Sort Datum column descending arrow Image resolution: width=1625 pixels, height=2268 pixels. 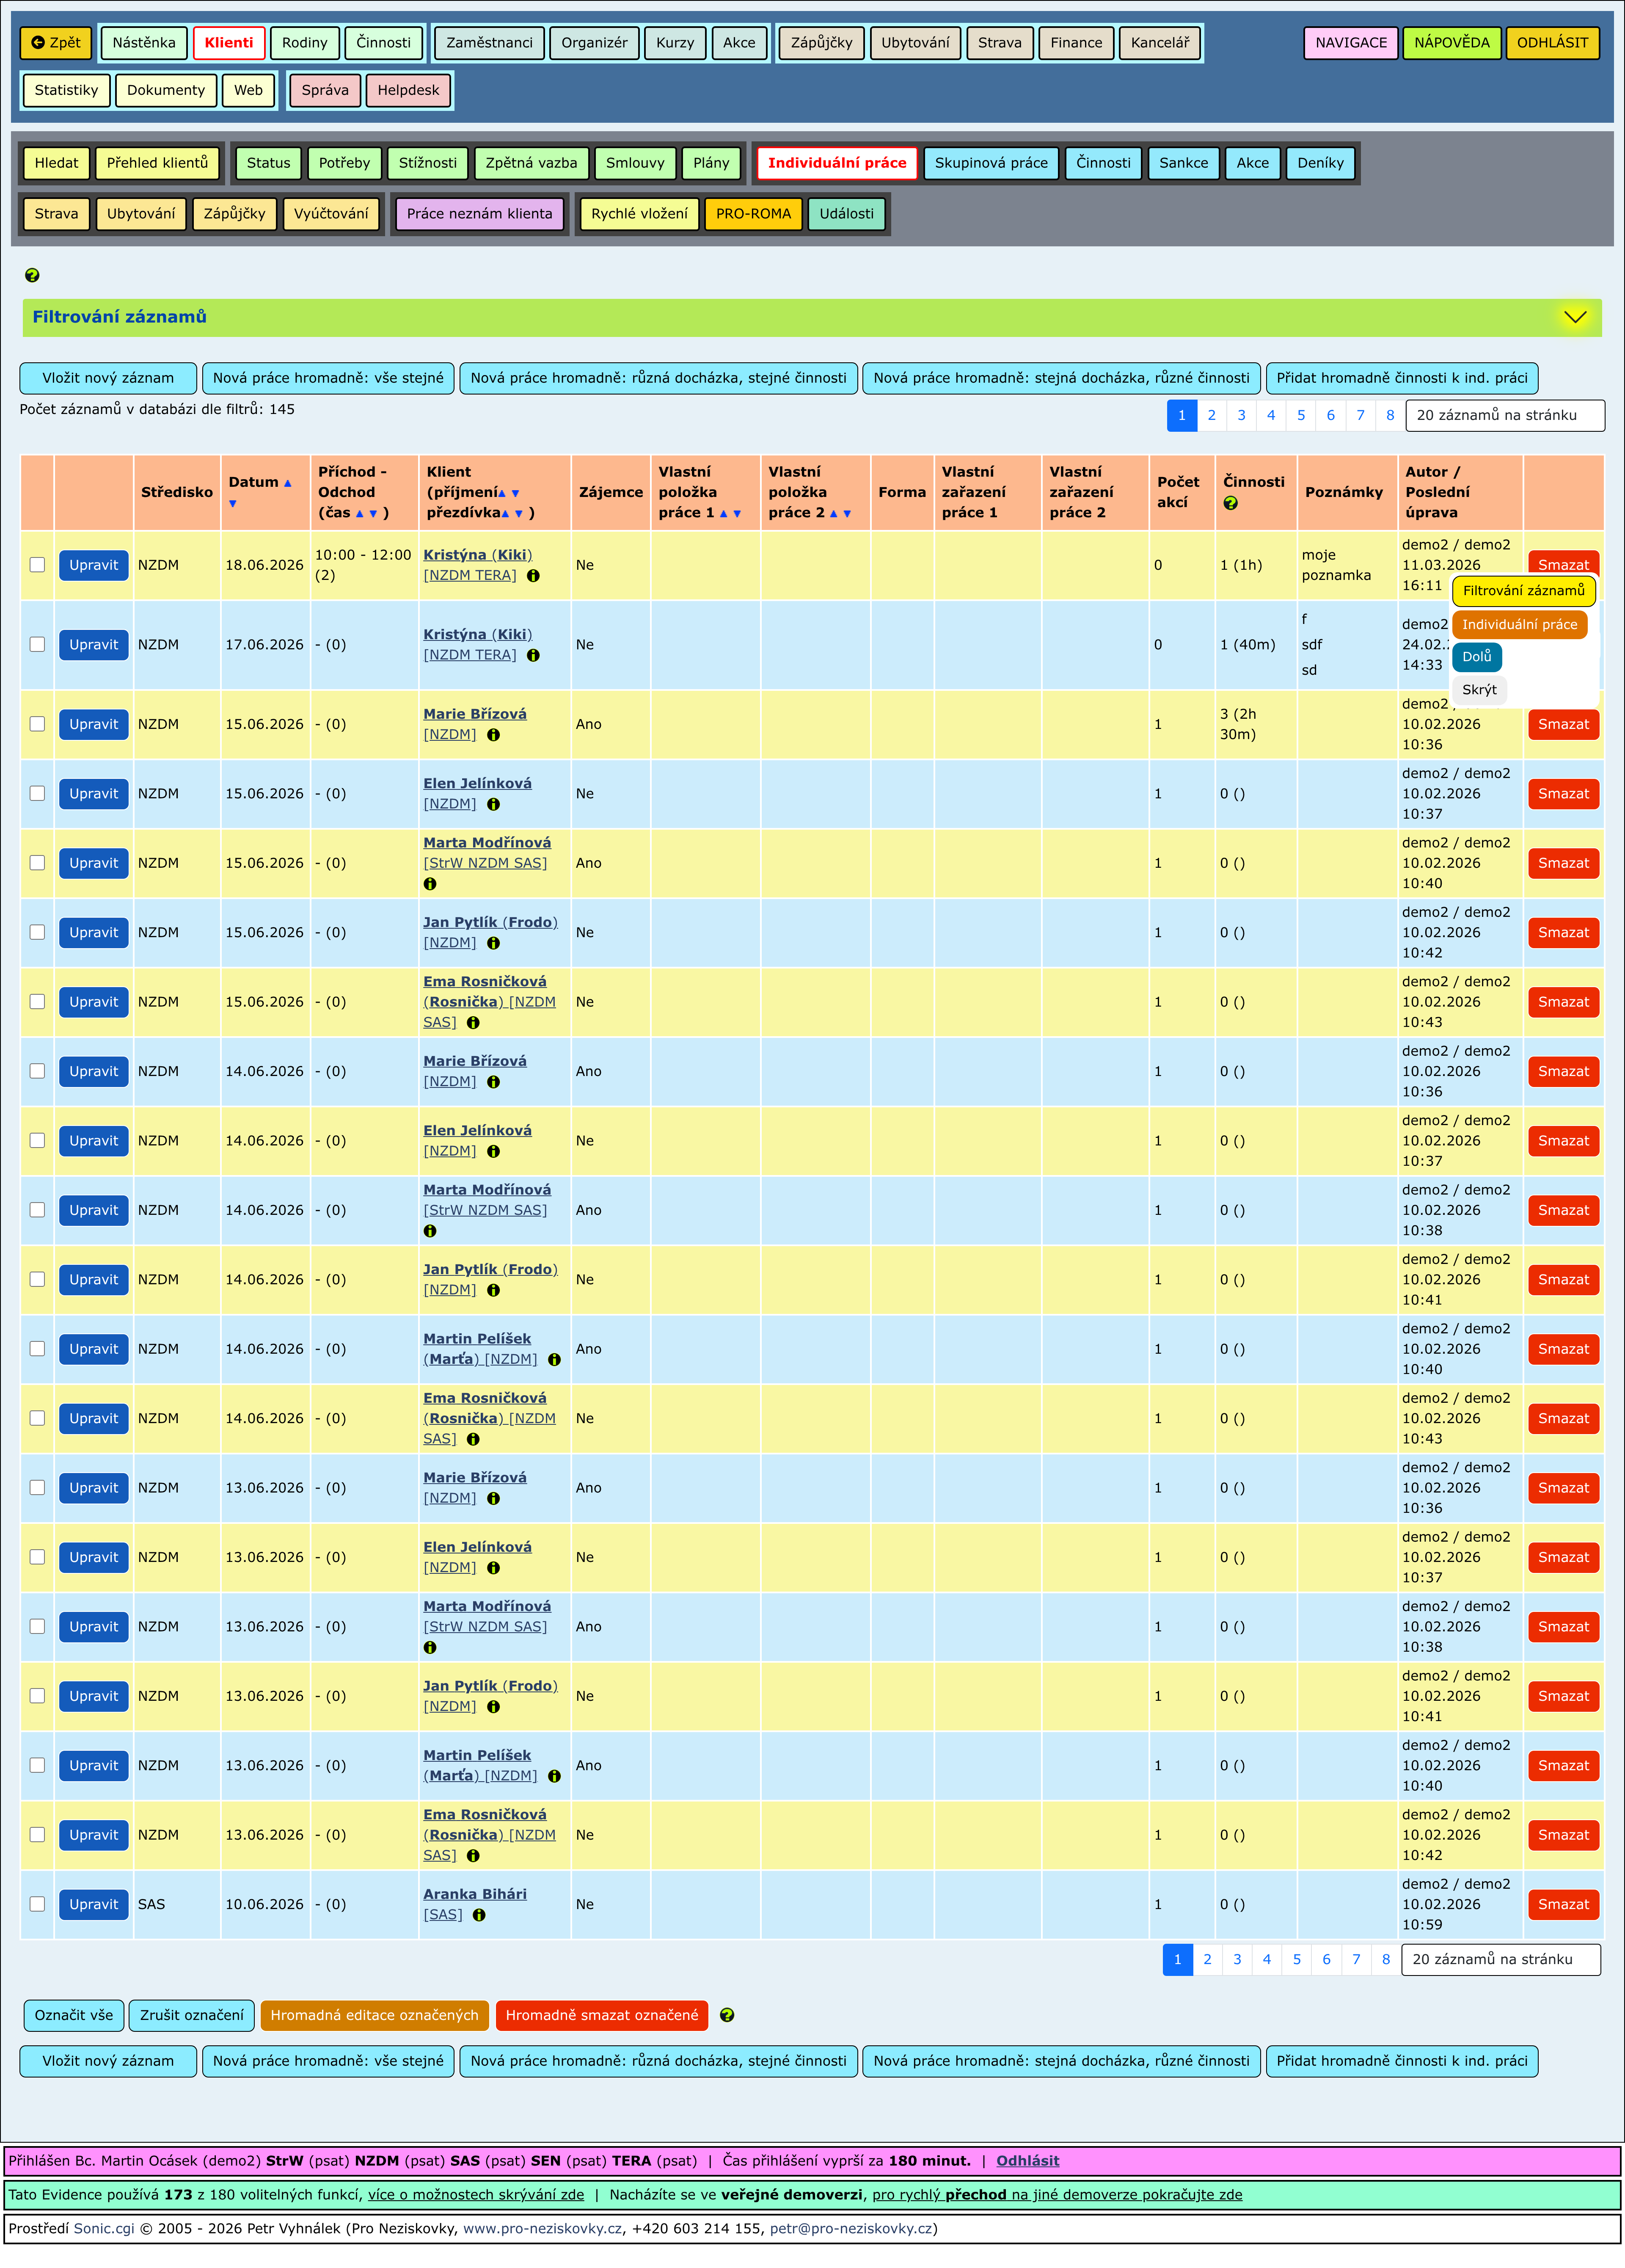[x=233, y=504]
